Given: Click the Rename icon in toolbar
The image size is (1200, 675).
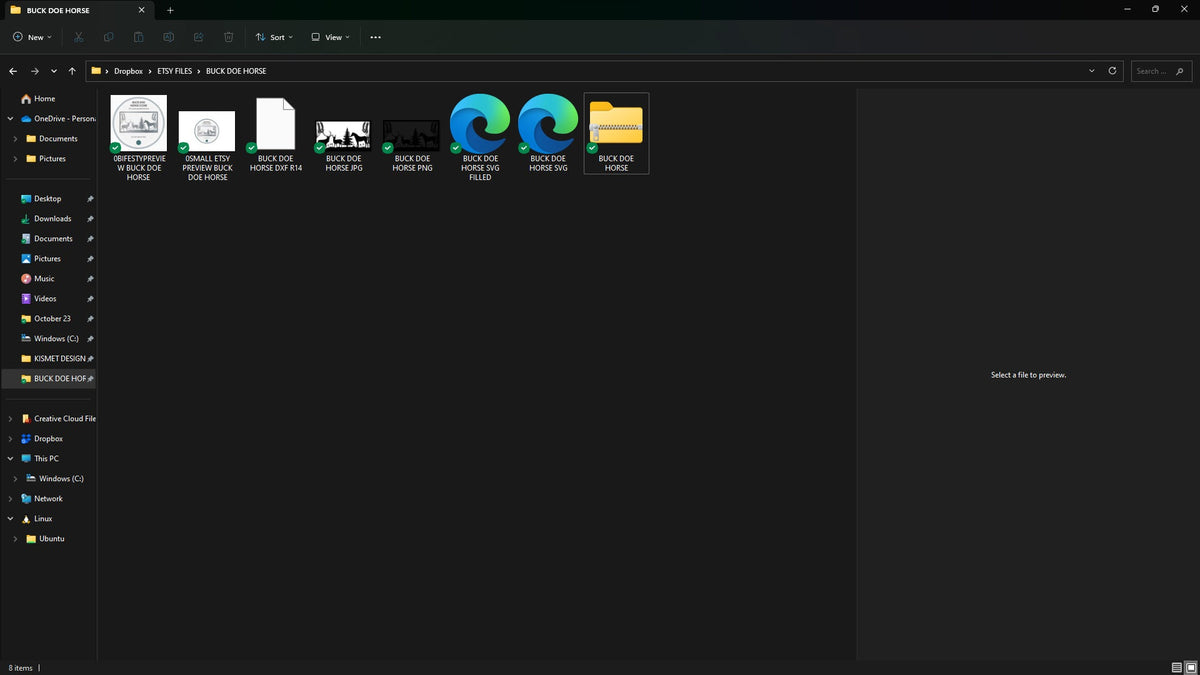Looking at the screenshot, I should [168, 37].
